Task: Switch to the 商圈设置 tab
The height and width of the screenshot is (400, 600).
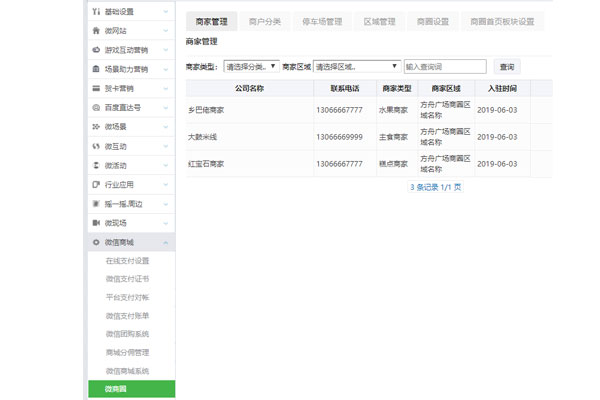Action: tap(433, 21)
